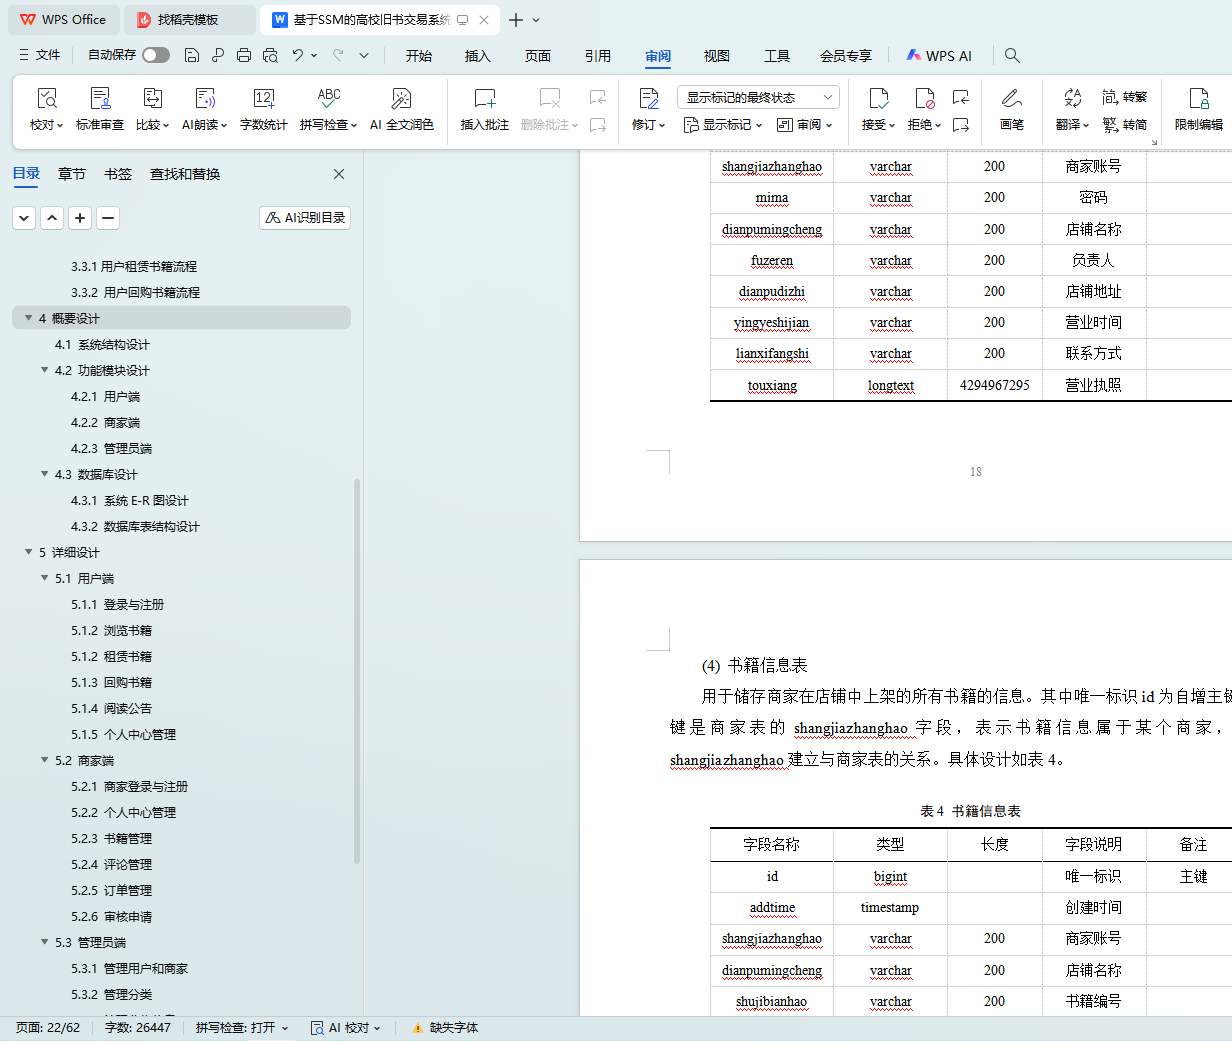Collapse the 5 详细设计 node
The width and height of the screenshot is (1232, 1041).
click(x=28, y=552)
